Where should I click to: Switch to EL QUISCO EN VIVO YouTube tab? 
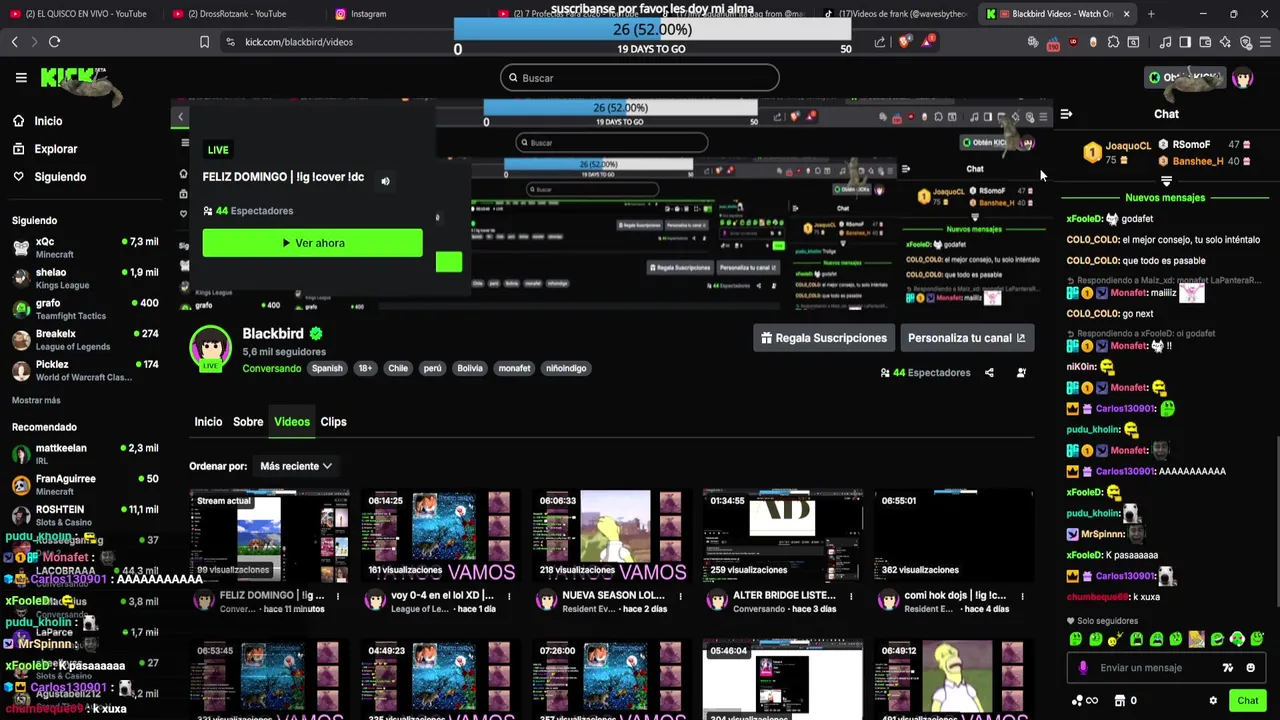tap(80, 14)
